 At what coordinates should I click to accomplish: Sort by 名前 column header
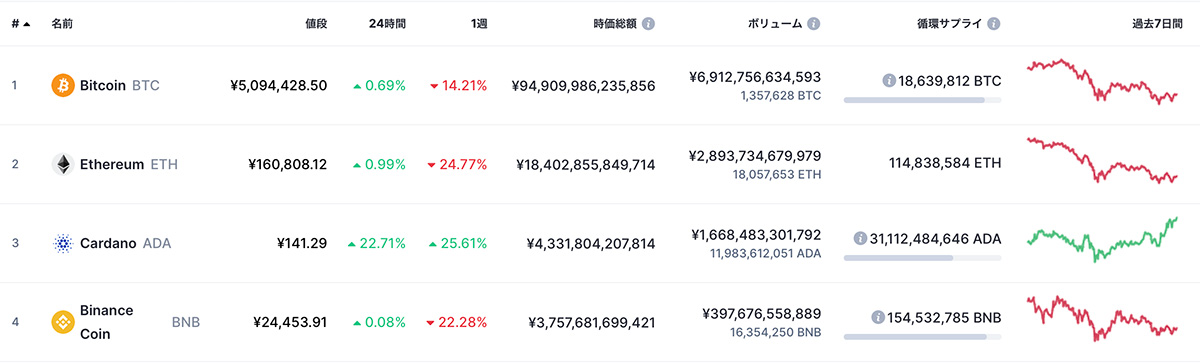pyautogui.click(x=63, y=23)
